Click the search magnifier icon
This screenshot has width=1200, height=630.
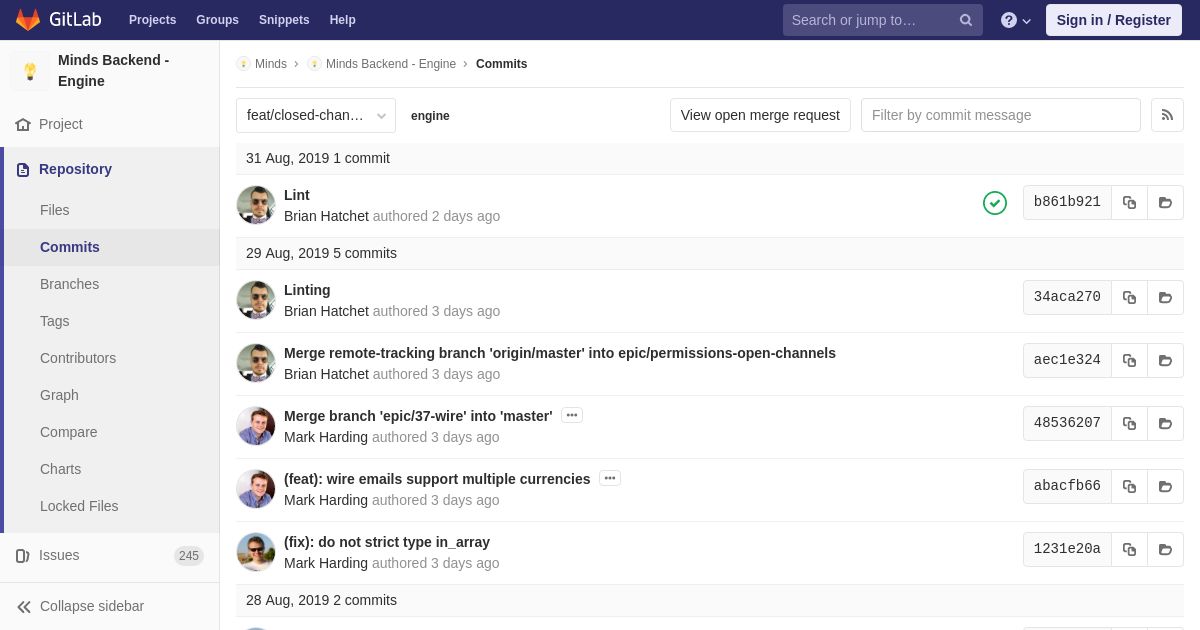pyautogui.click(x=966, y=20)
